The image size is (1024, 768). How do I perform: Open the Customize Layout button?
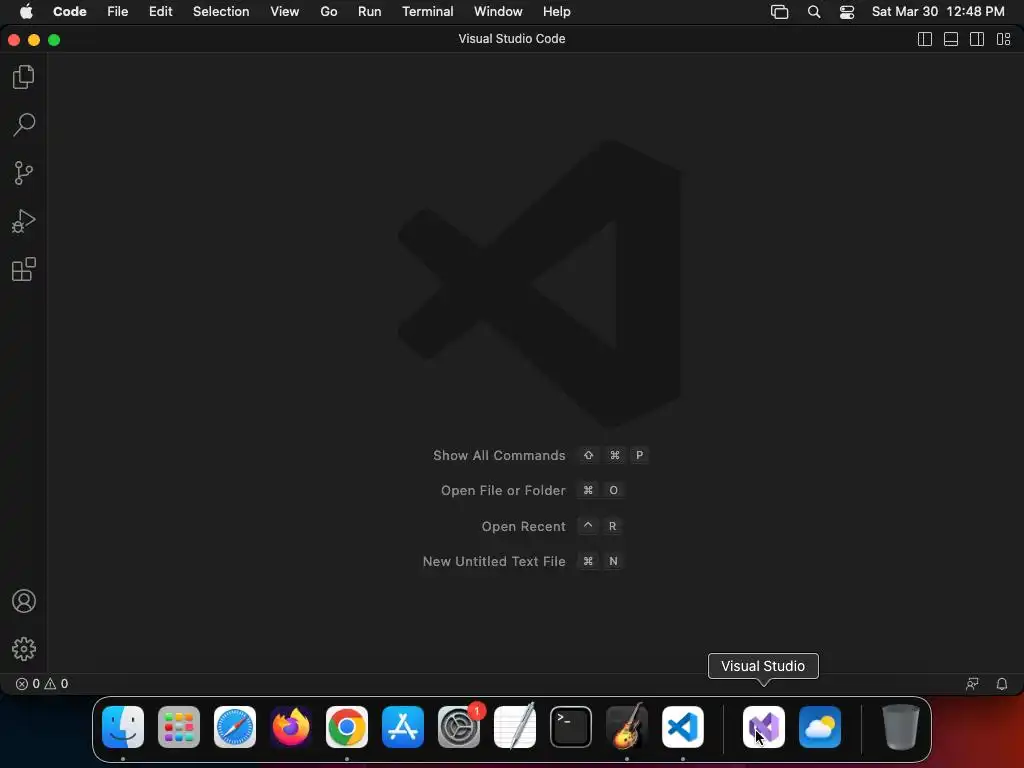(1004, 39)
